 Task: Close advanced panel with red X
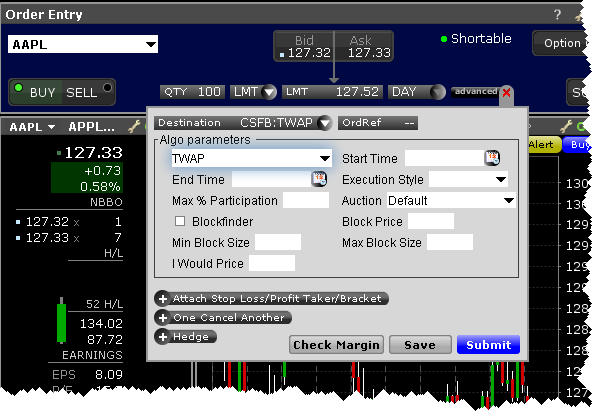[506, 93]
